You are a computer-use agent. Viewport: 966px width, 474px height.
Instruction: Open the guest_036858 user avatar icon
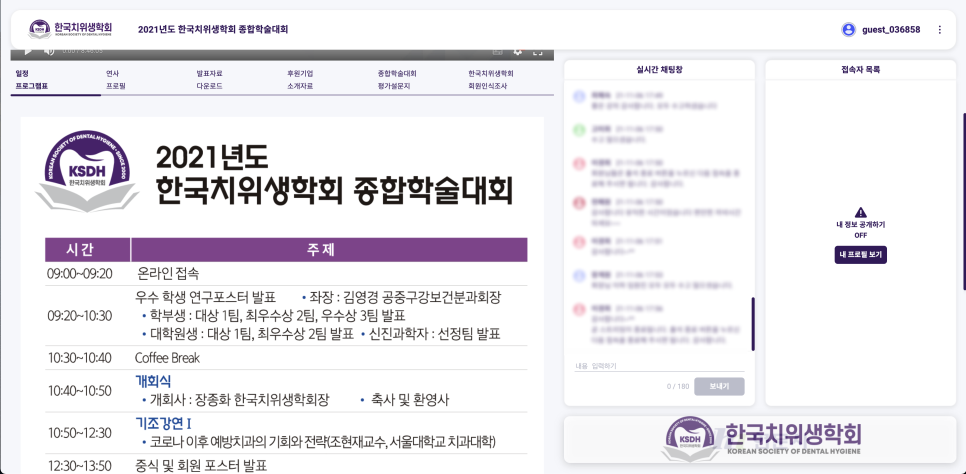pyautogui.click(x=848, y=29)
